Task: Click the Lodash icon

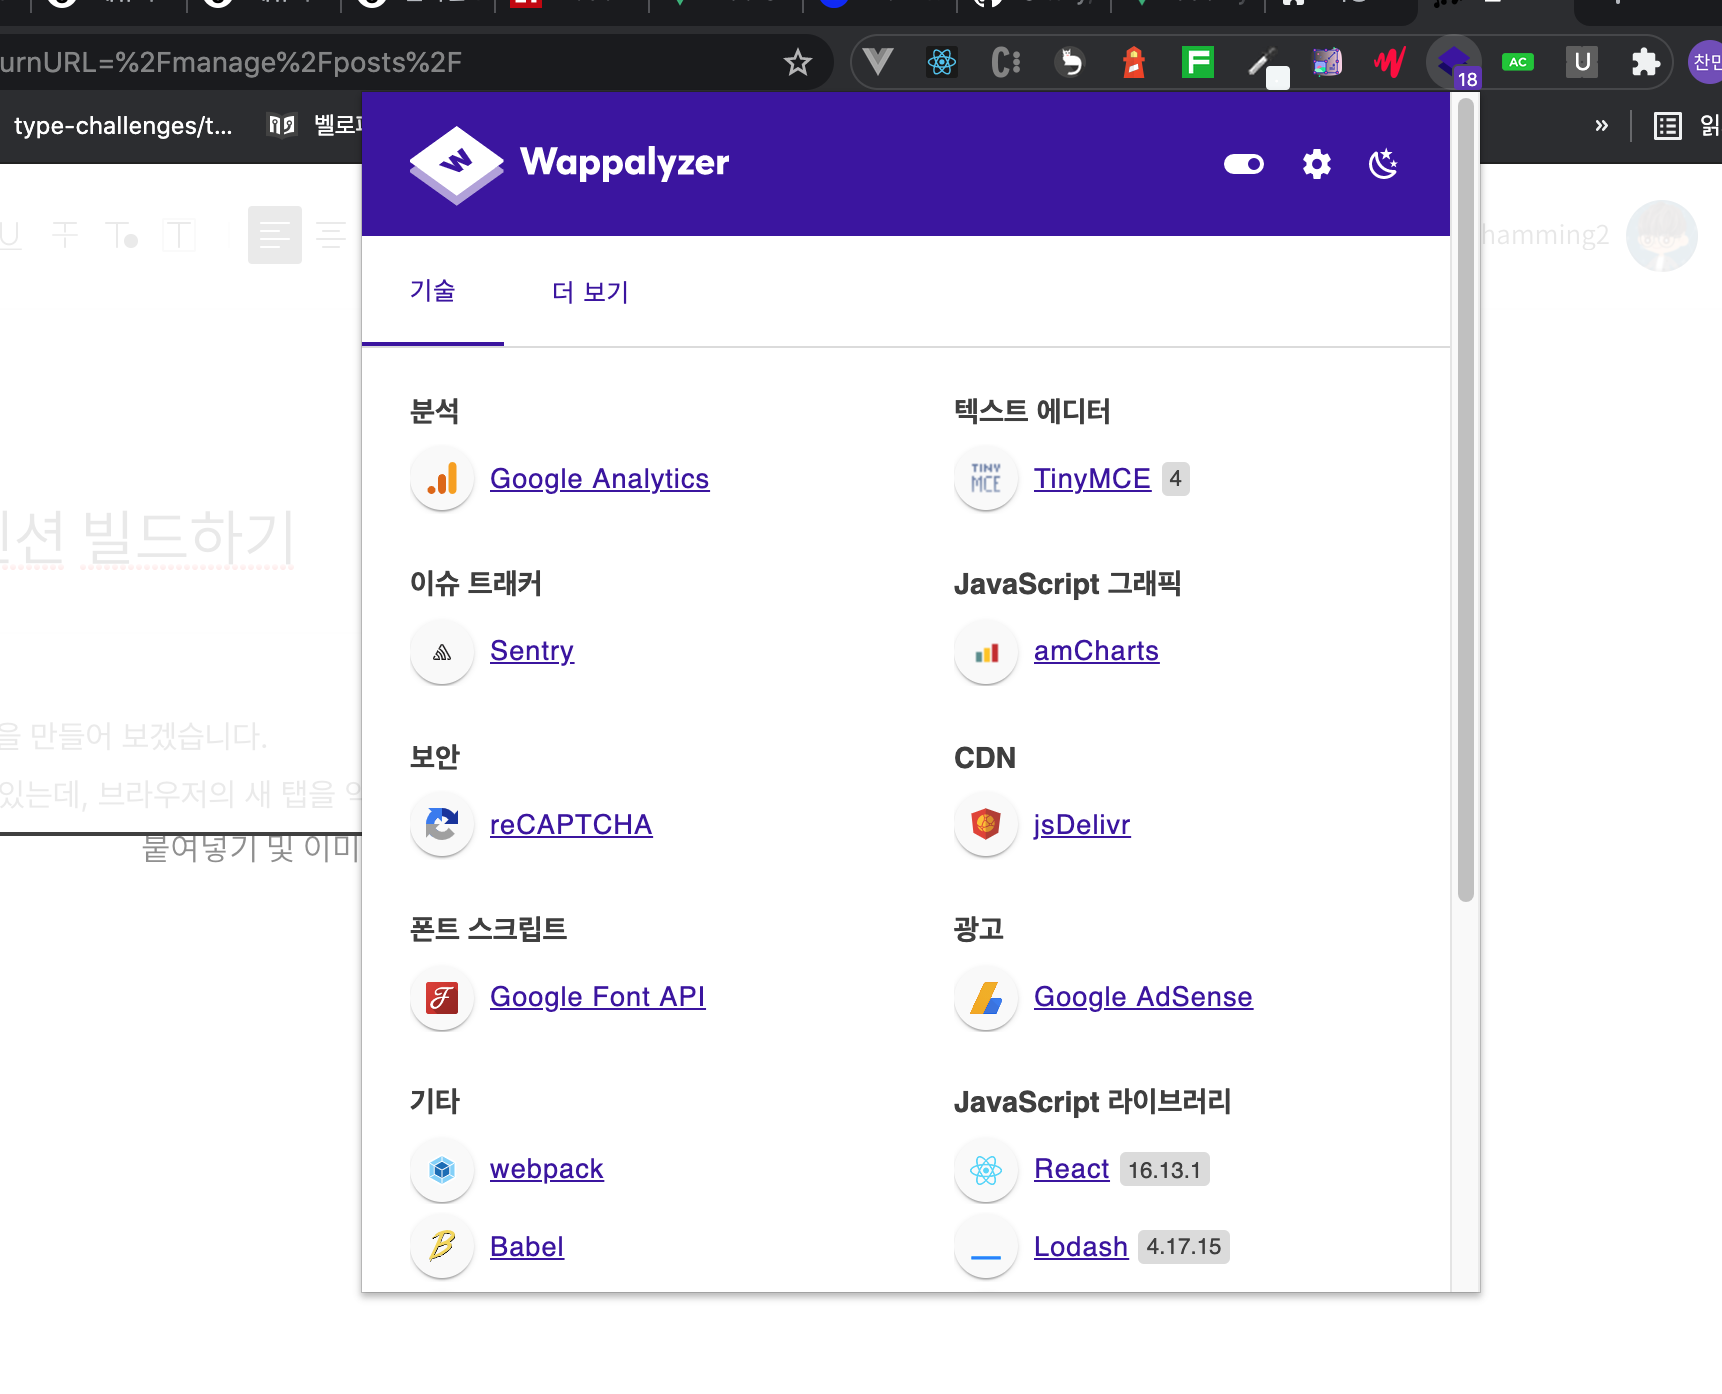Action: coord(986,1247)
